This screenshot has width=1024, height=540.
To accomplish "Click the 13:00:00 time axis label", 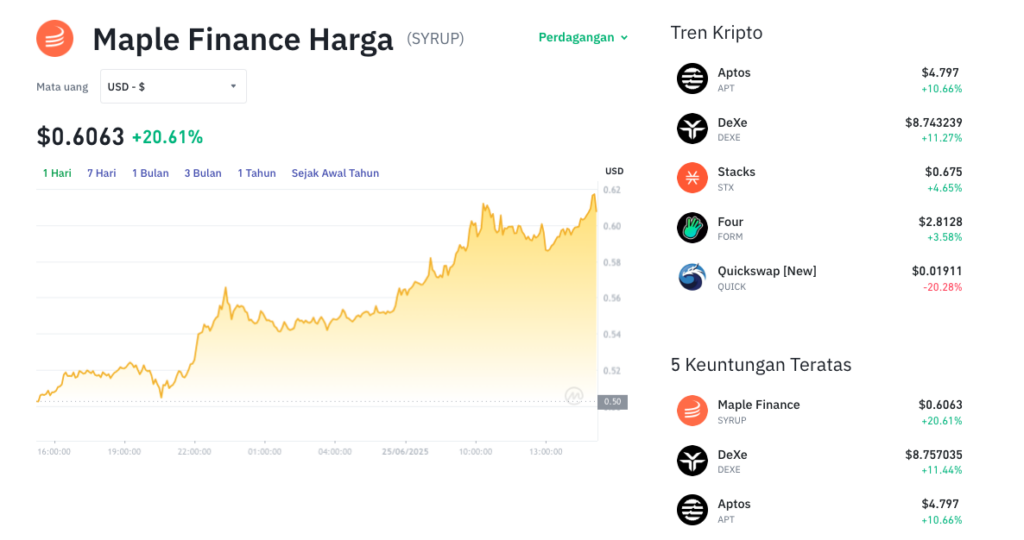I will [546, 452].
